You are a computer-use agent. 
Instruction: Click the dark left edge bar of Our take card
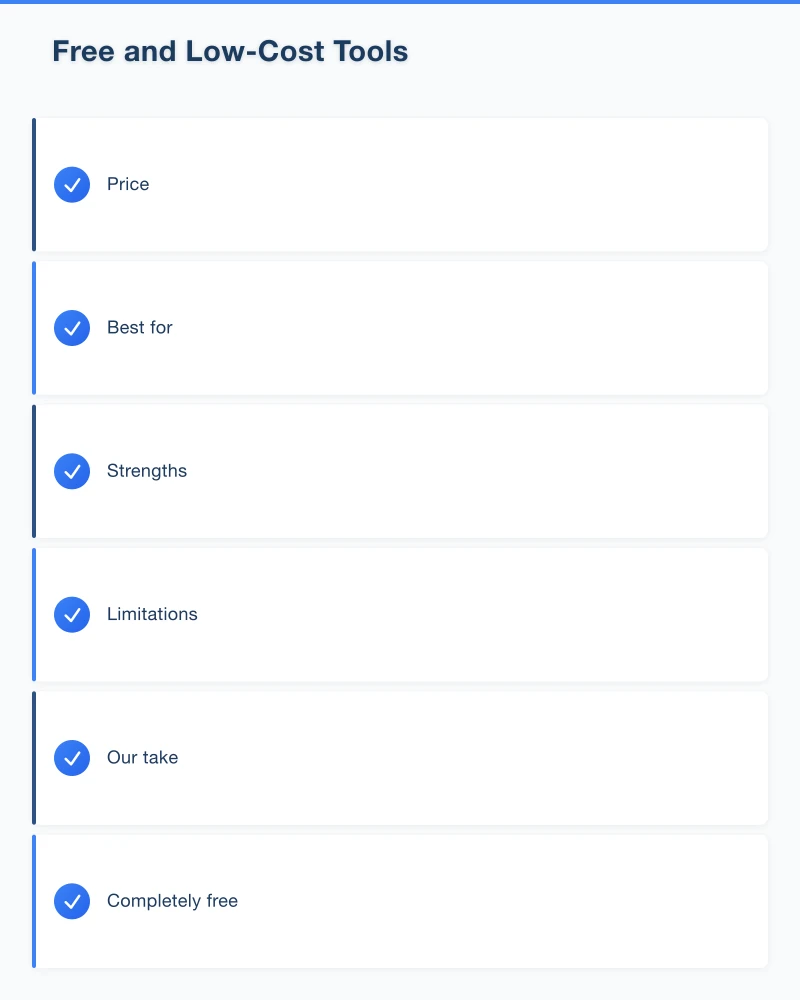(x=34, y=758)
